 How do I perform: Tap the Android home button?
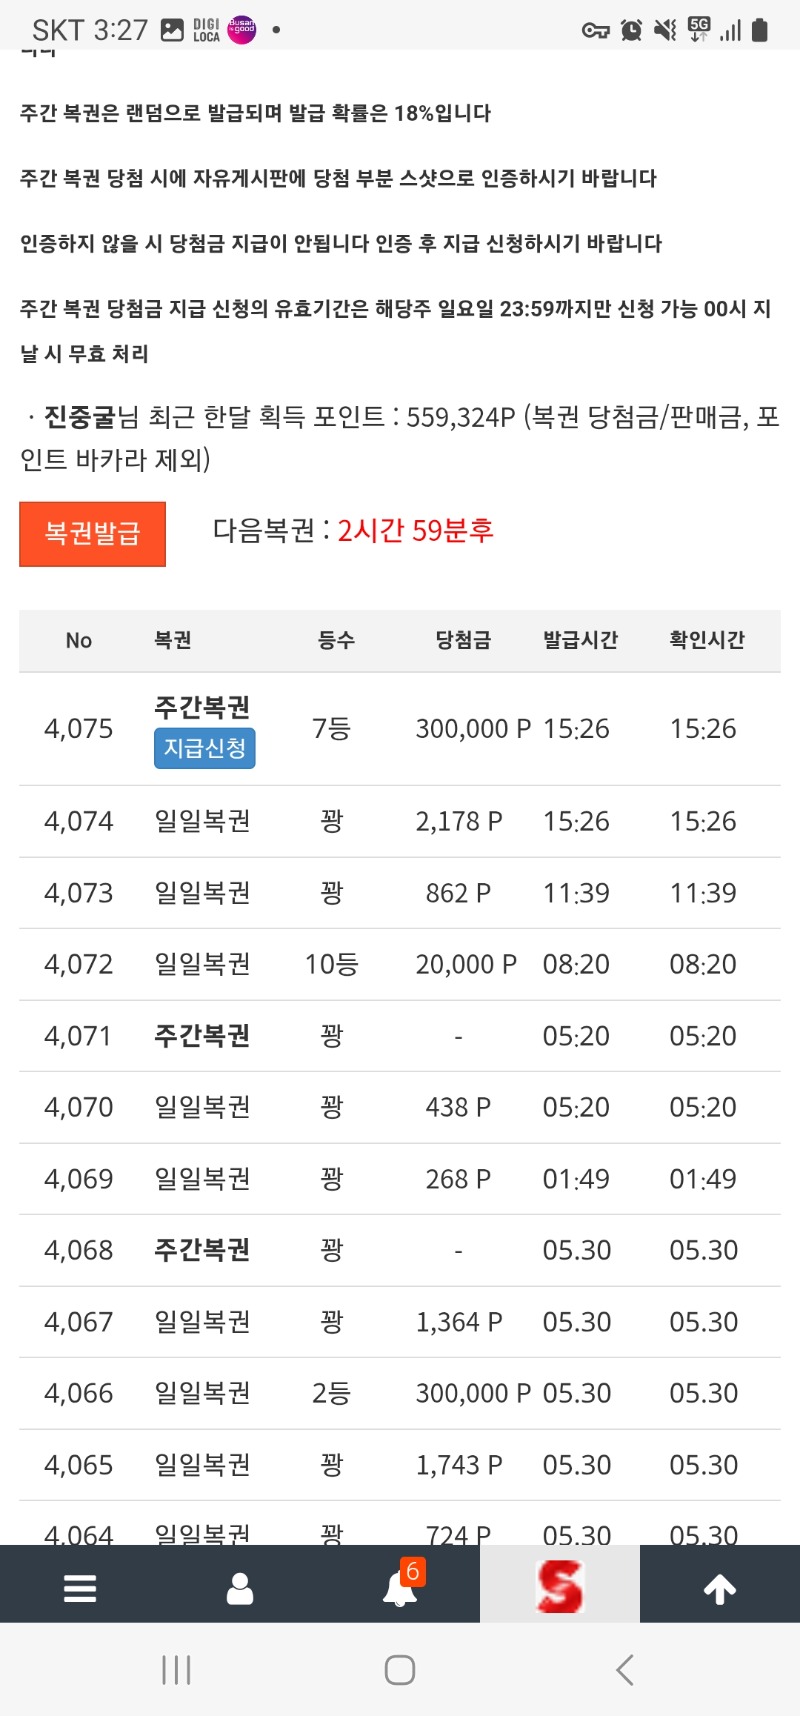click(400, 1669)
